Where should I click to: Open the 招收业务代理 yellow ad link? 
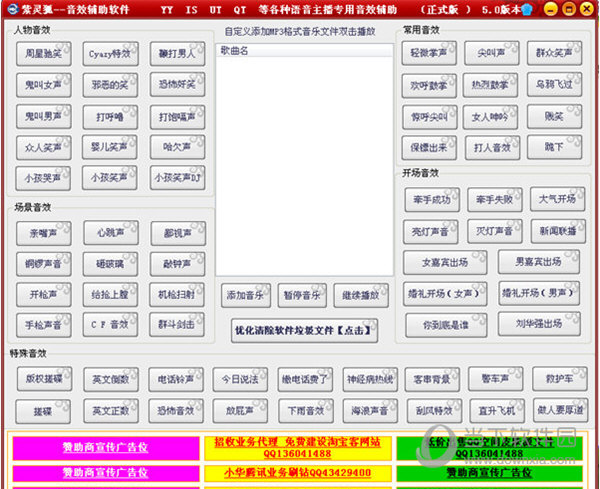point(298,448)
